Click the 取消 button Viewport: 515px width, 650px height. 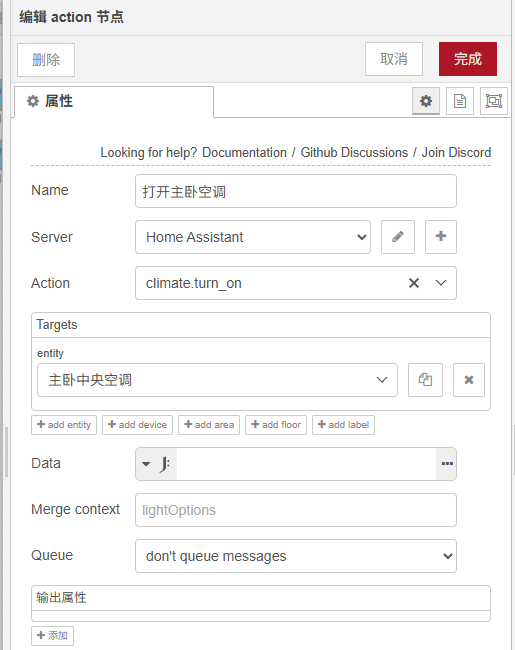[394, 59]
